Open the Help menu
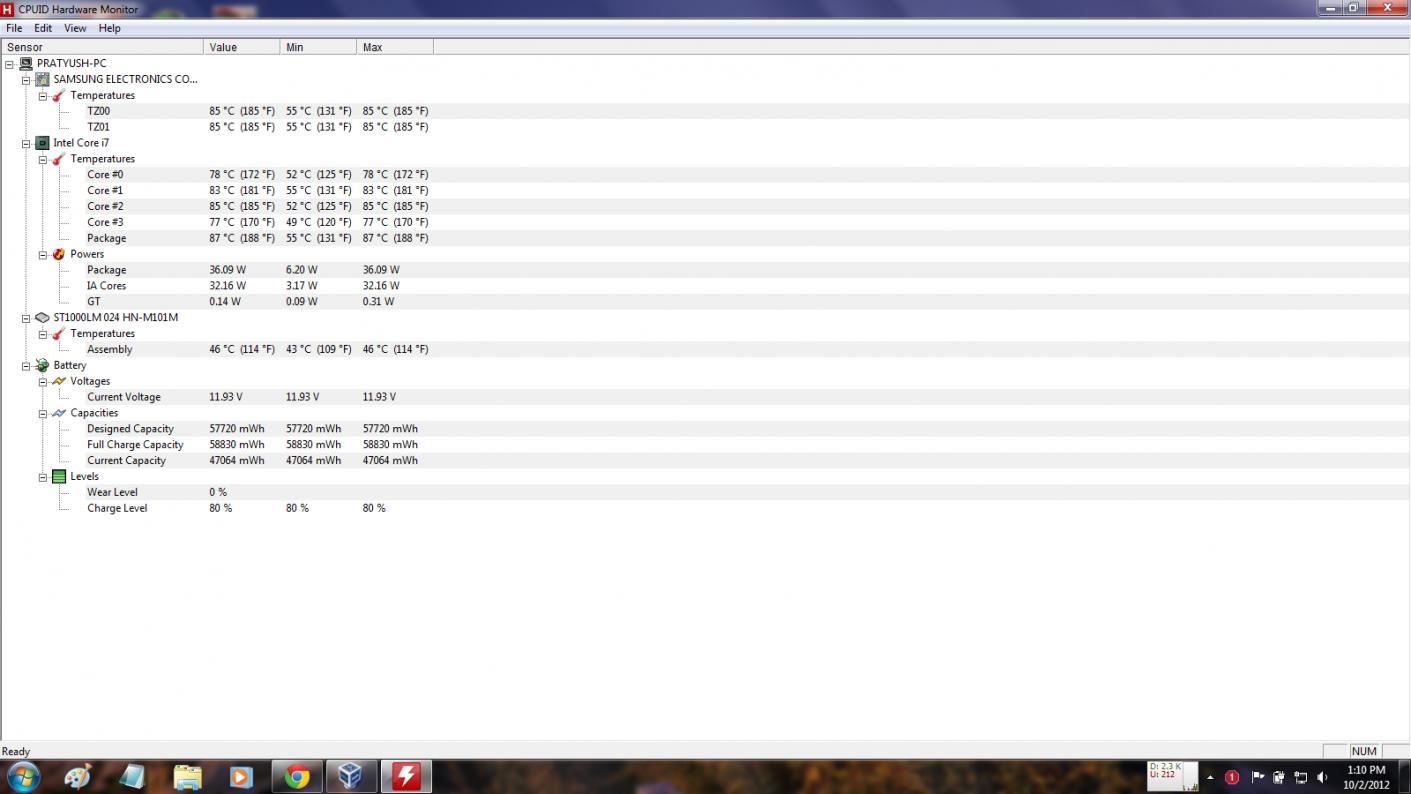1411x794 pixels. pos(109,28)
